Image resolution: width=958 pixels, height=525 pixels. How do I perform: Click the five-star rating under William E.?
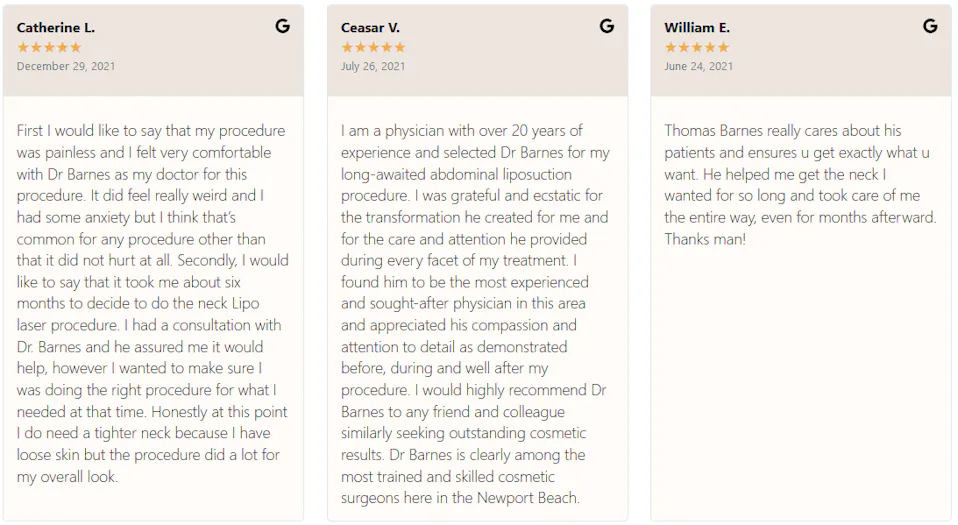point(697,47)
